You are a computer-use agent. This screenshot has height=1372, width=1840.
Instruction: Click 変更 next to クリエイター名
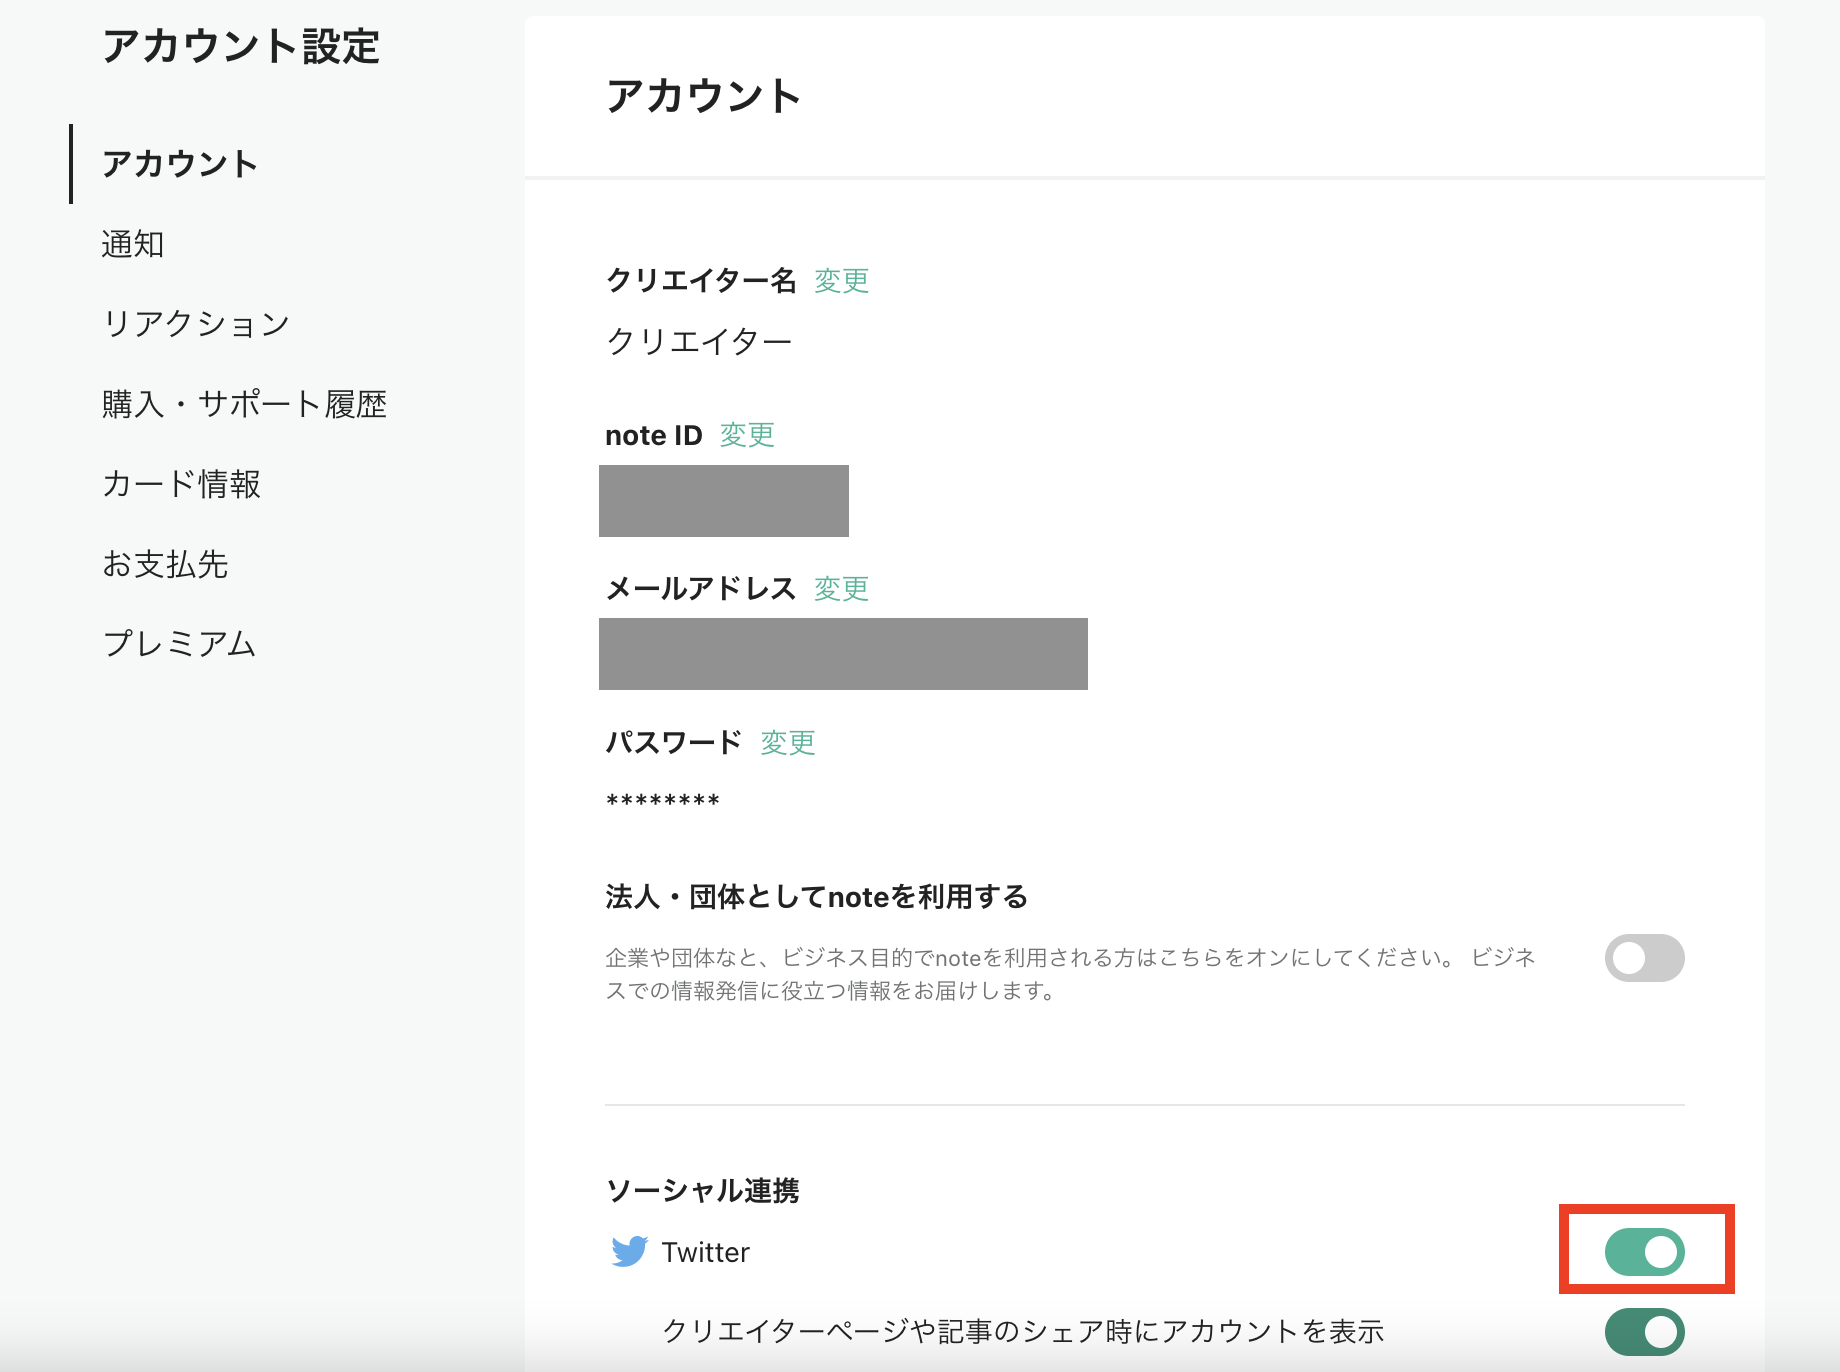(x=841, y=281)
